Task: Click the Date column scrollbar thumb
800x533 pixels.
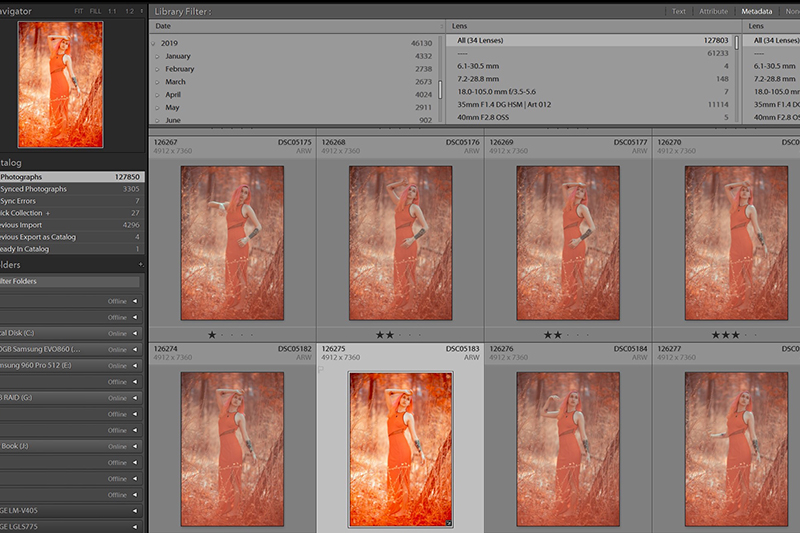Action: click(x=440, y=90)
